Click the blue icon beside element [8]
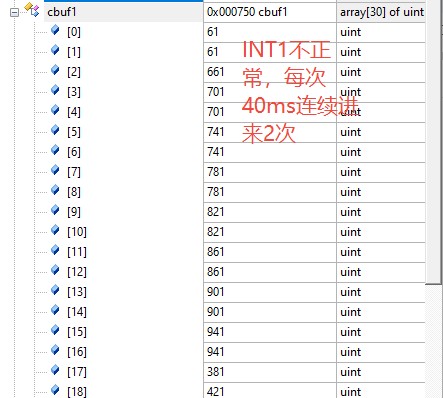This screenshot has height=398, width=443. [55, 190]
